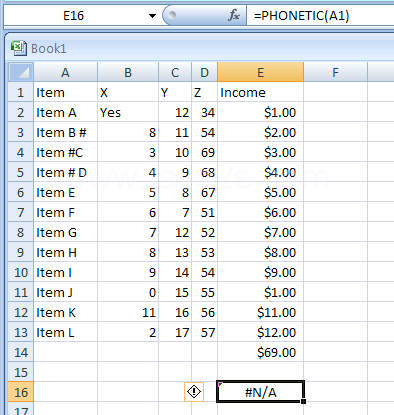
Task: Select column F header
Action: point(335,72)
